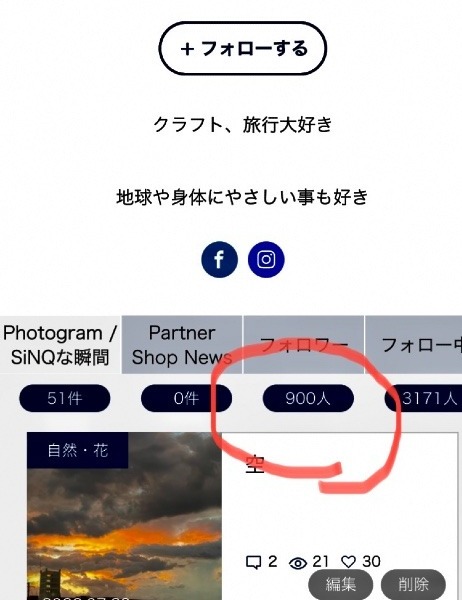This screenshot has height=600, width=462.
Task: Click the 900人 followers count badge
Action: click(308, 398)
